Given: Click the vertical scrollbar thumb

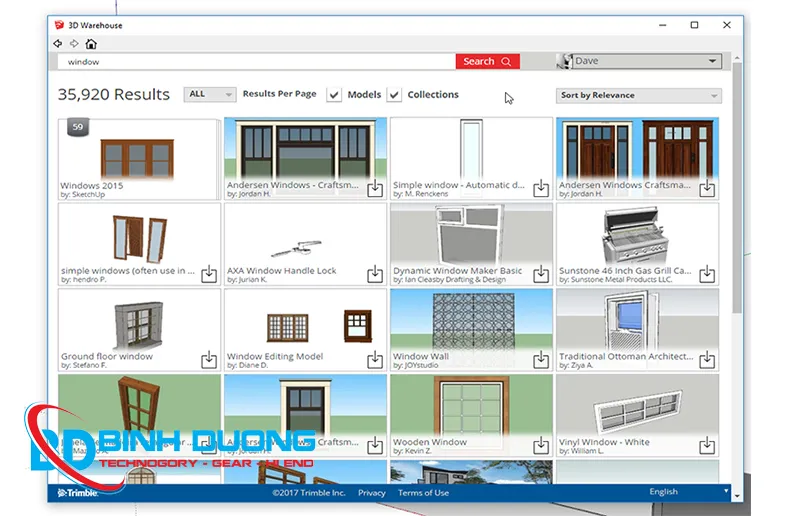Looking at the screenshot, I should pos(737,189).
